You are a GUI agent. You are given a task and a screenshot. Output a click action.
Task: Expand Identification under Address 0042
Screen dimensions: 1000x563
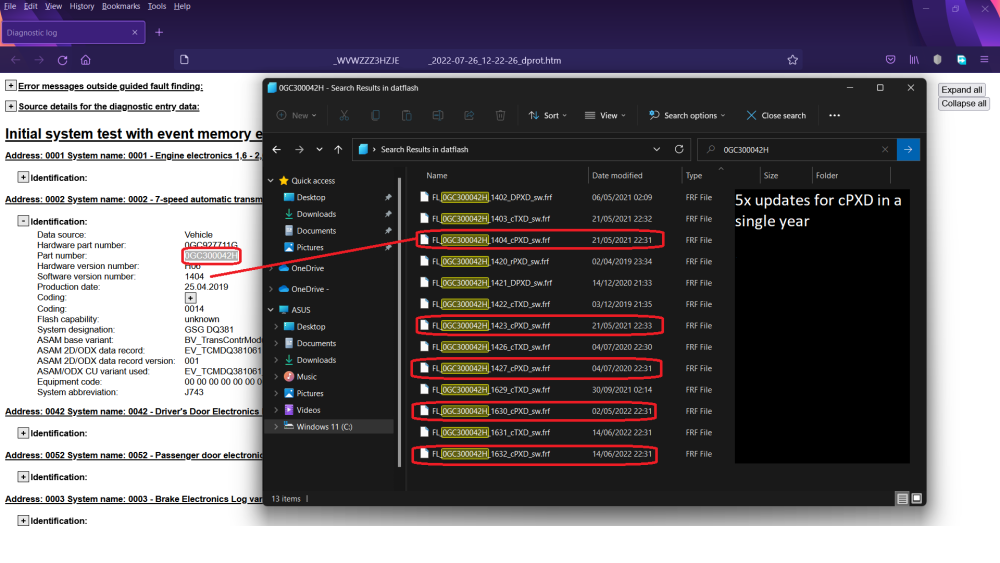click(23, 433)
